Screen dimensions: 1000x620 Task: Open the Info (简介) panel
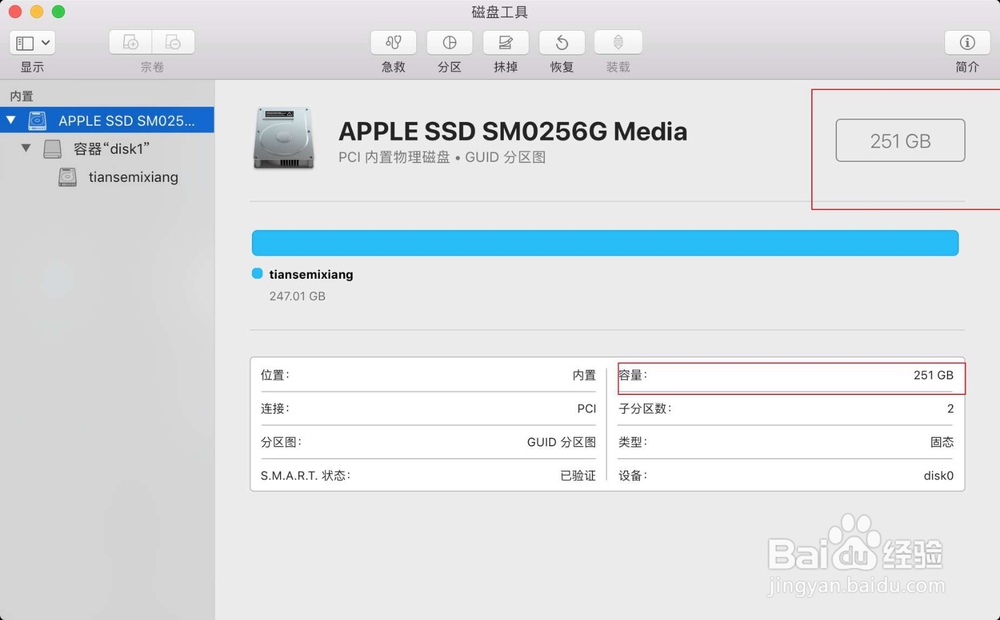click(967, 43)
